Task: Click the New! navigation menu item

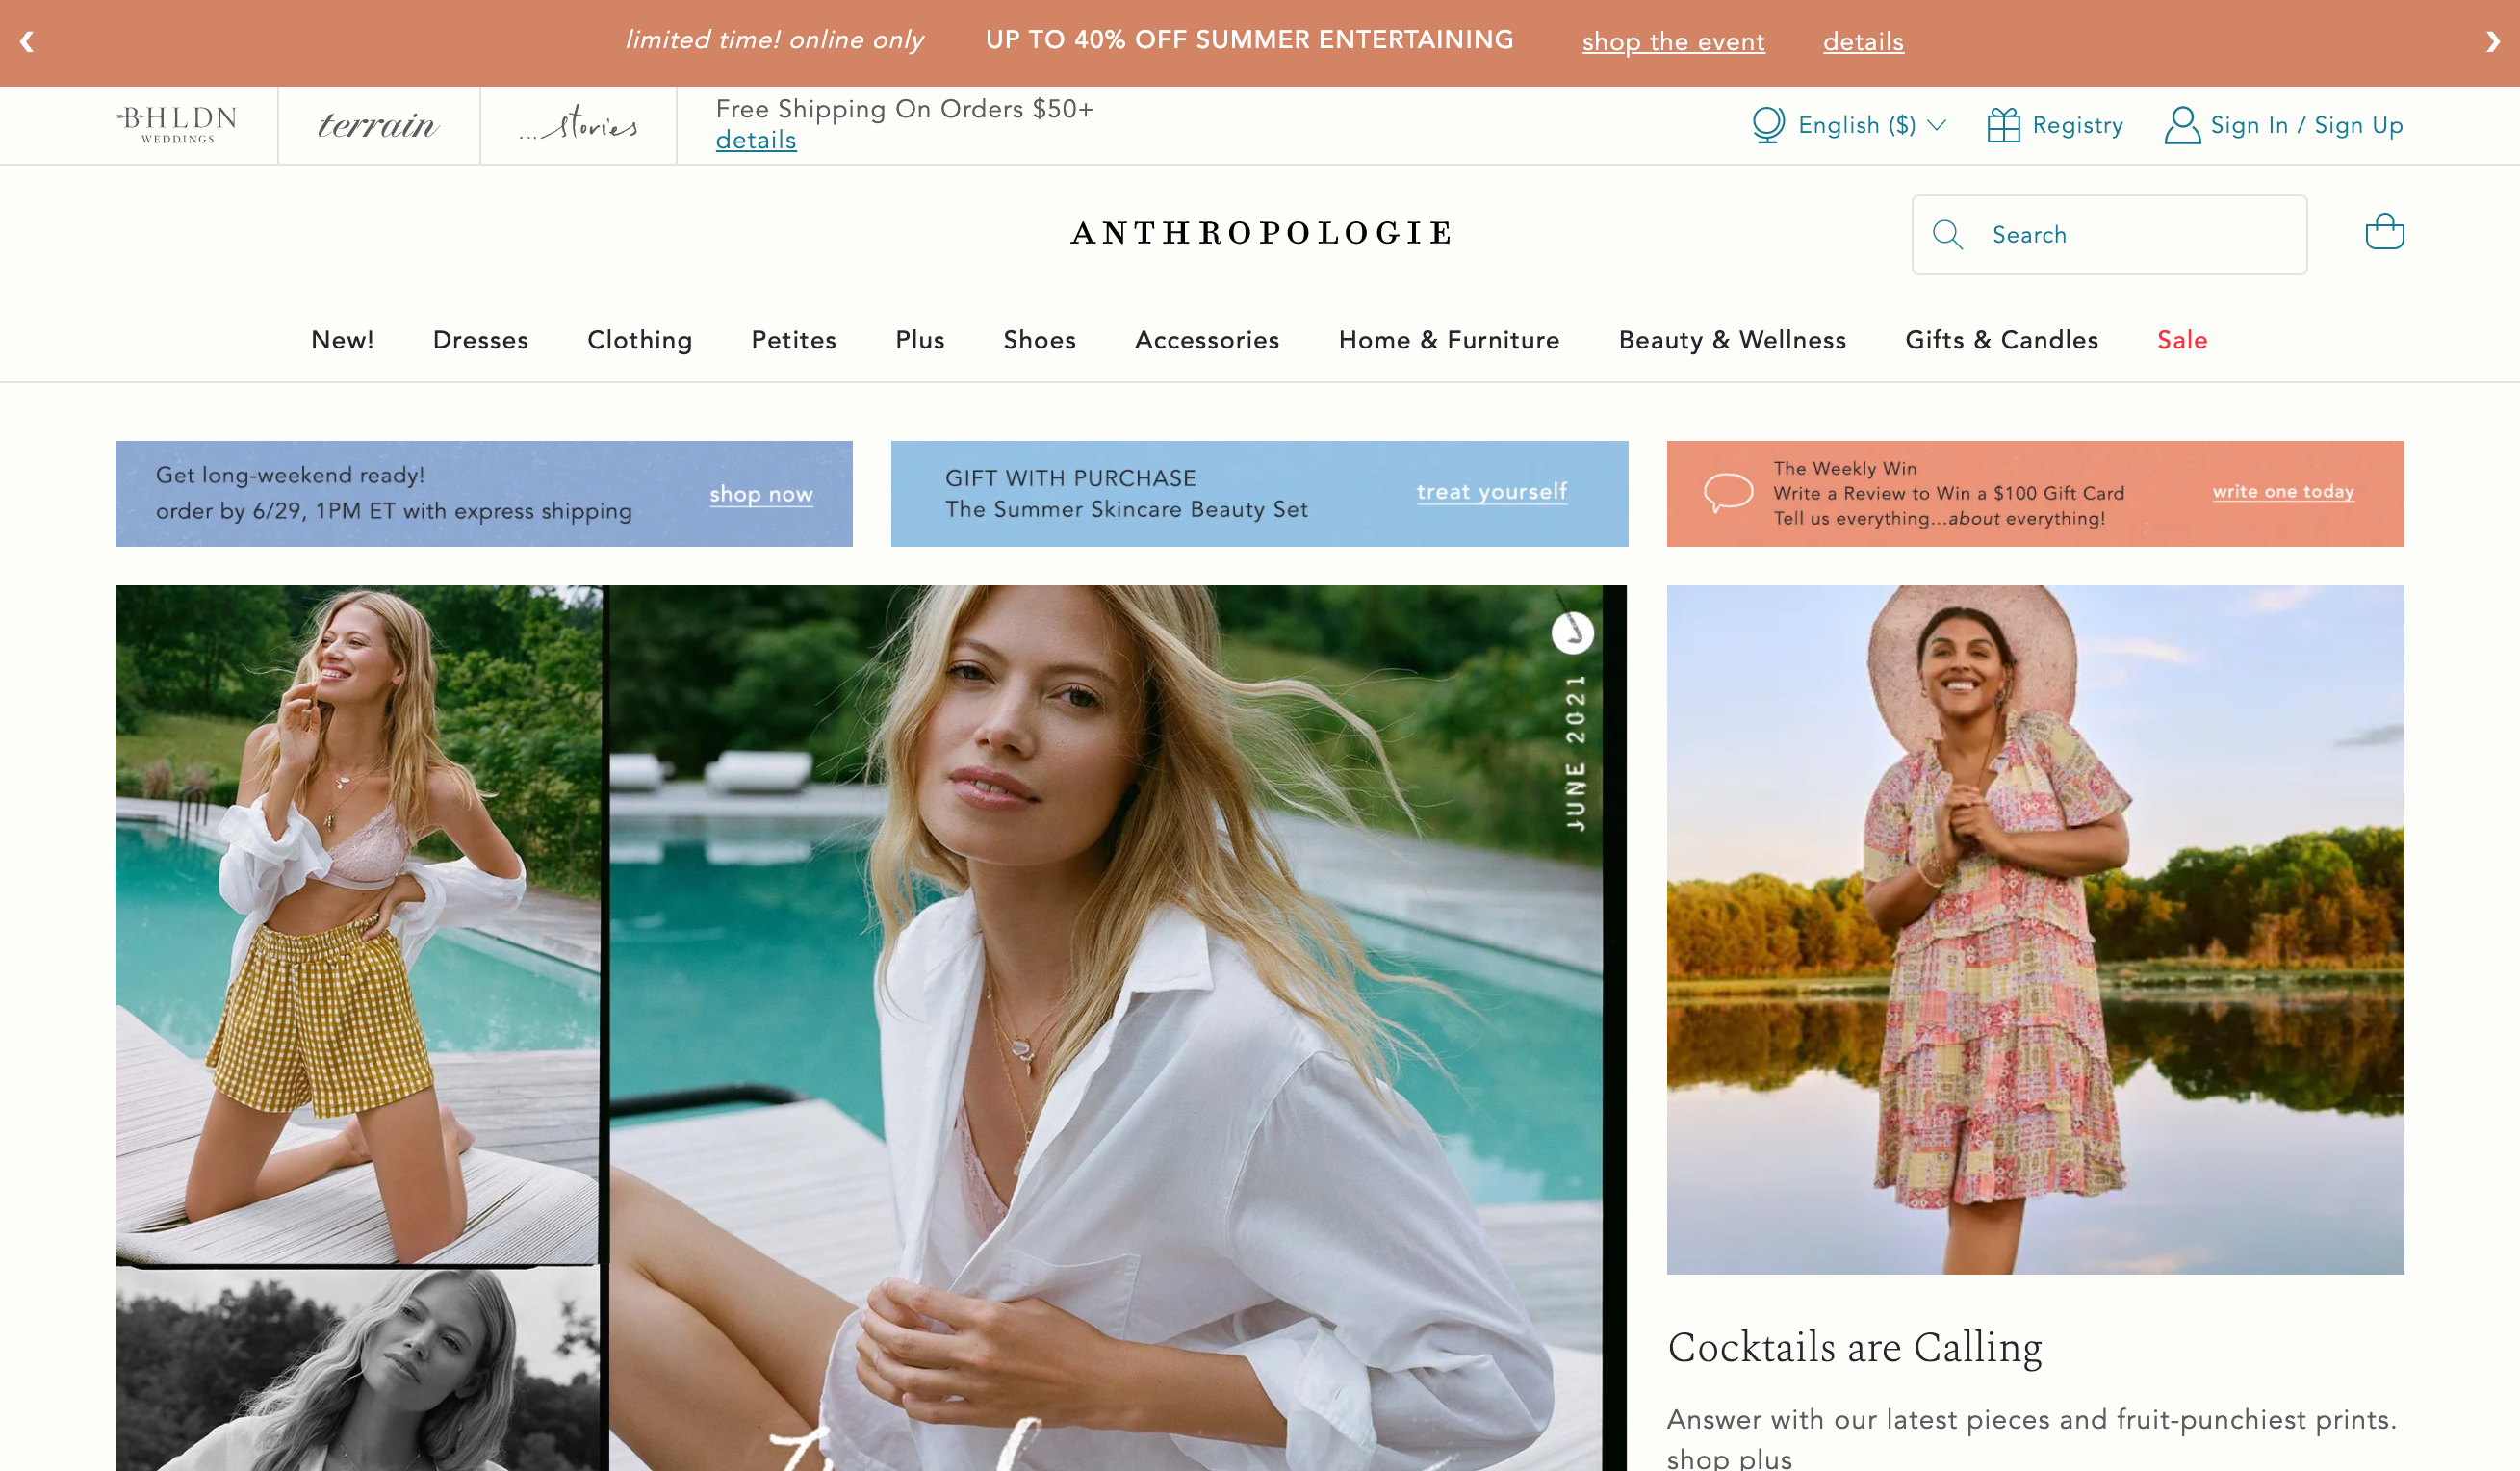Action: coord(342,340)
